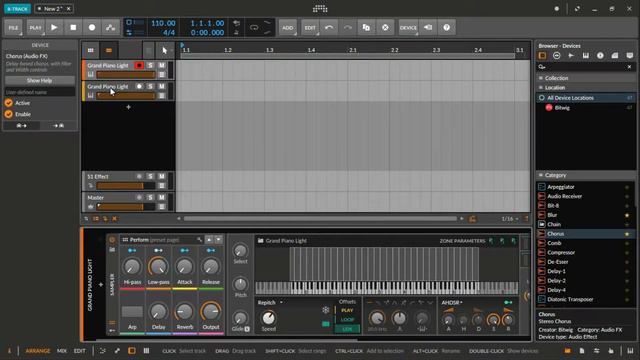The width and height of the screenshot is (640, 360).
Task: Click the tempo value 110.00
Action: (163, 23)
